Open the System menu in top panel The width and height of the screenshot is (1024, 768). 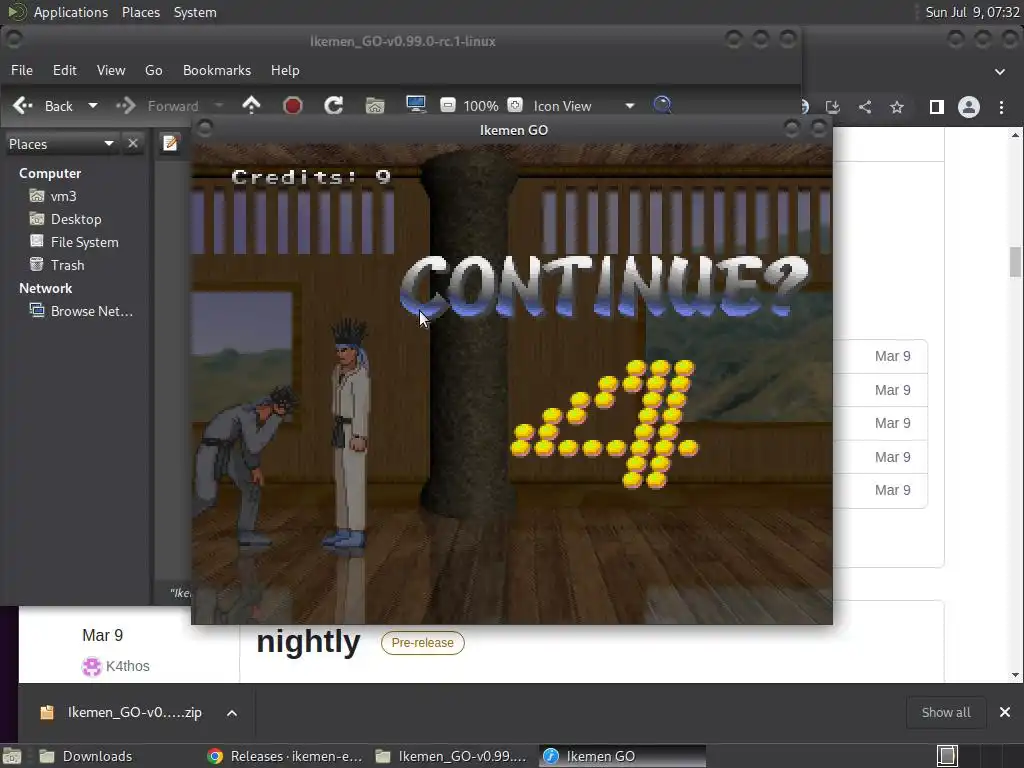[195, 12]
